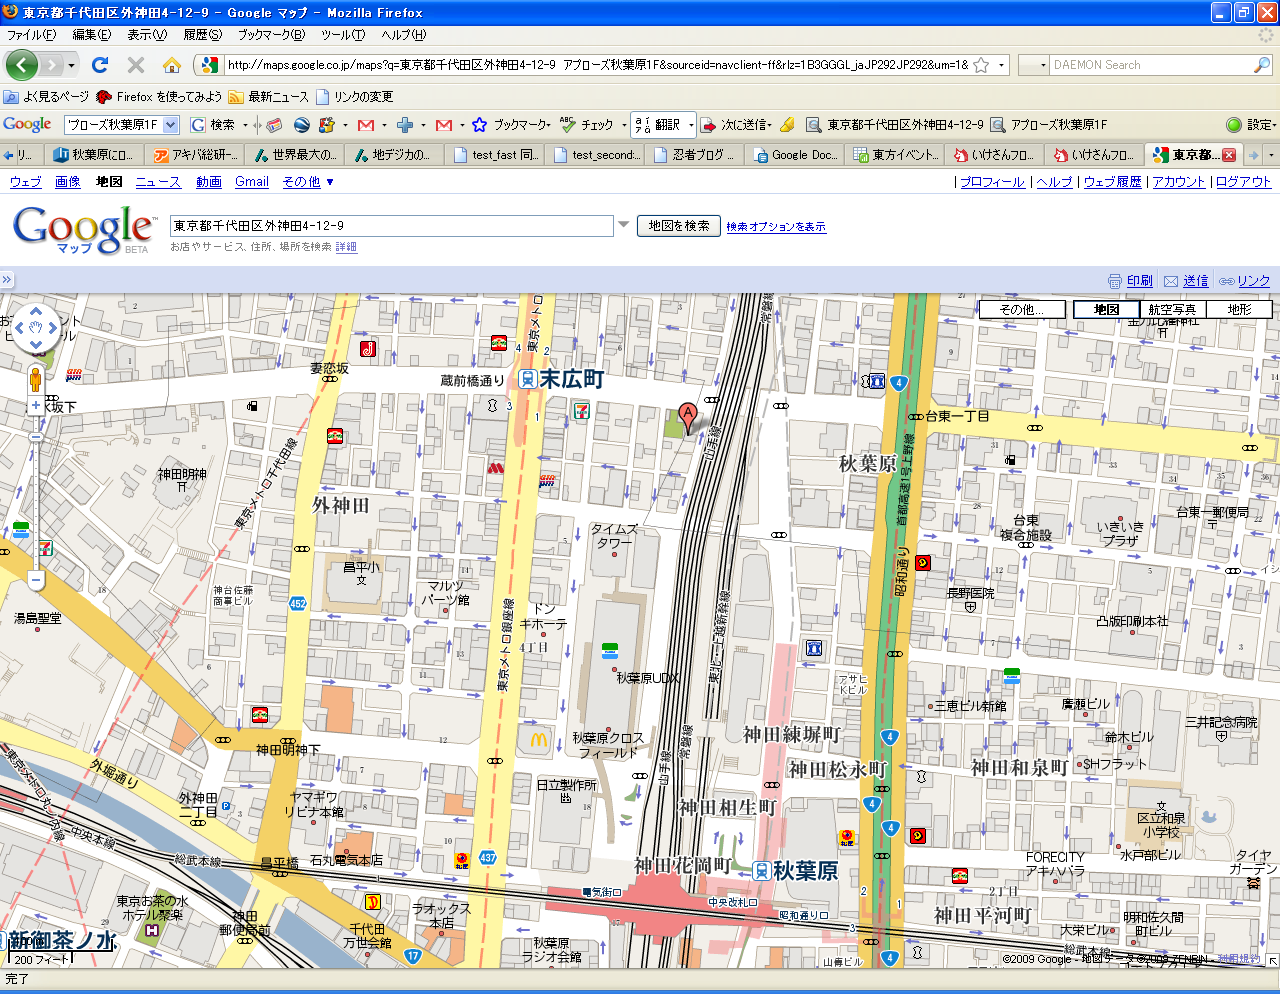This screenshot has height=994, width=1280.
Task: Bookmark this page with the star icon
Action: [981, 65]
